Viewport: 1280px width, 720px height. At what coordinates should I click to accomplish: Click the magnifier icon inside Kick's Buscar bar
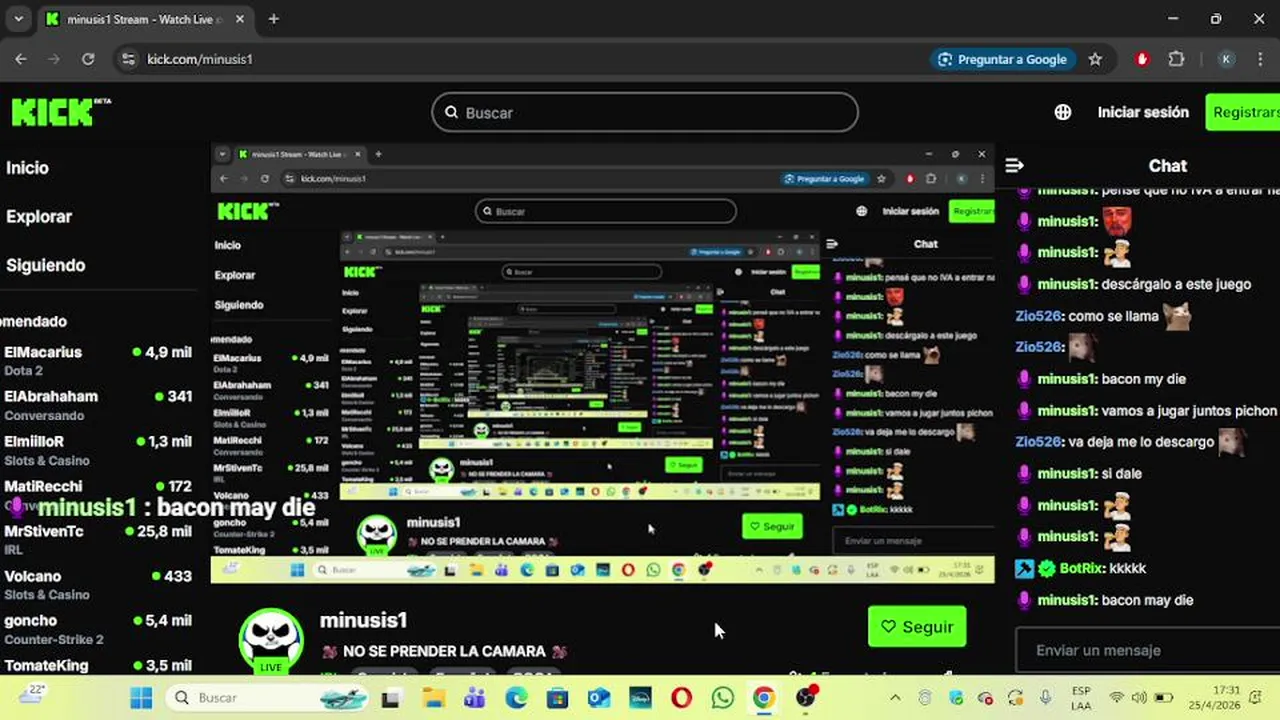(x=451, y=113)
